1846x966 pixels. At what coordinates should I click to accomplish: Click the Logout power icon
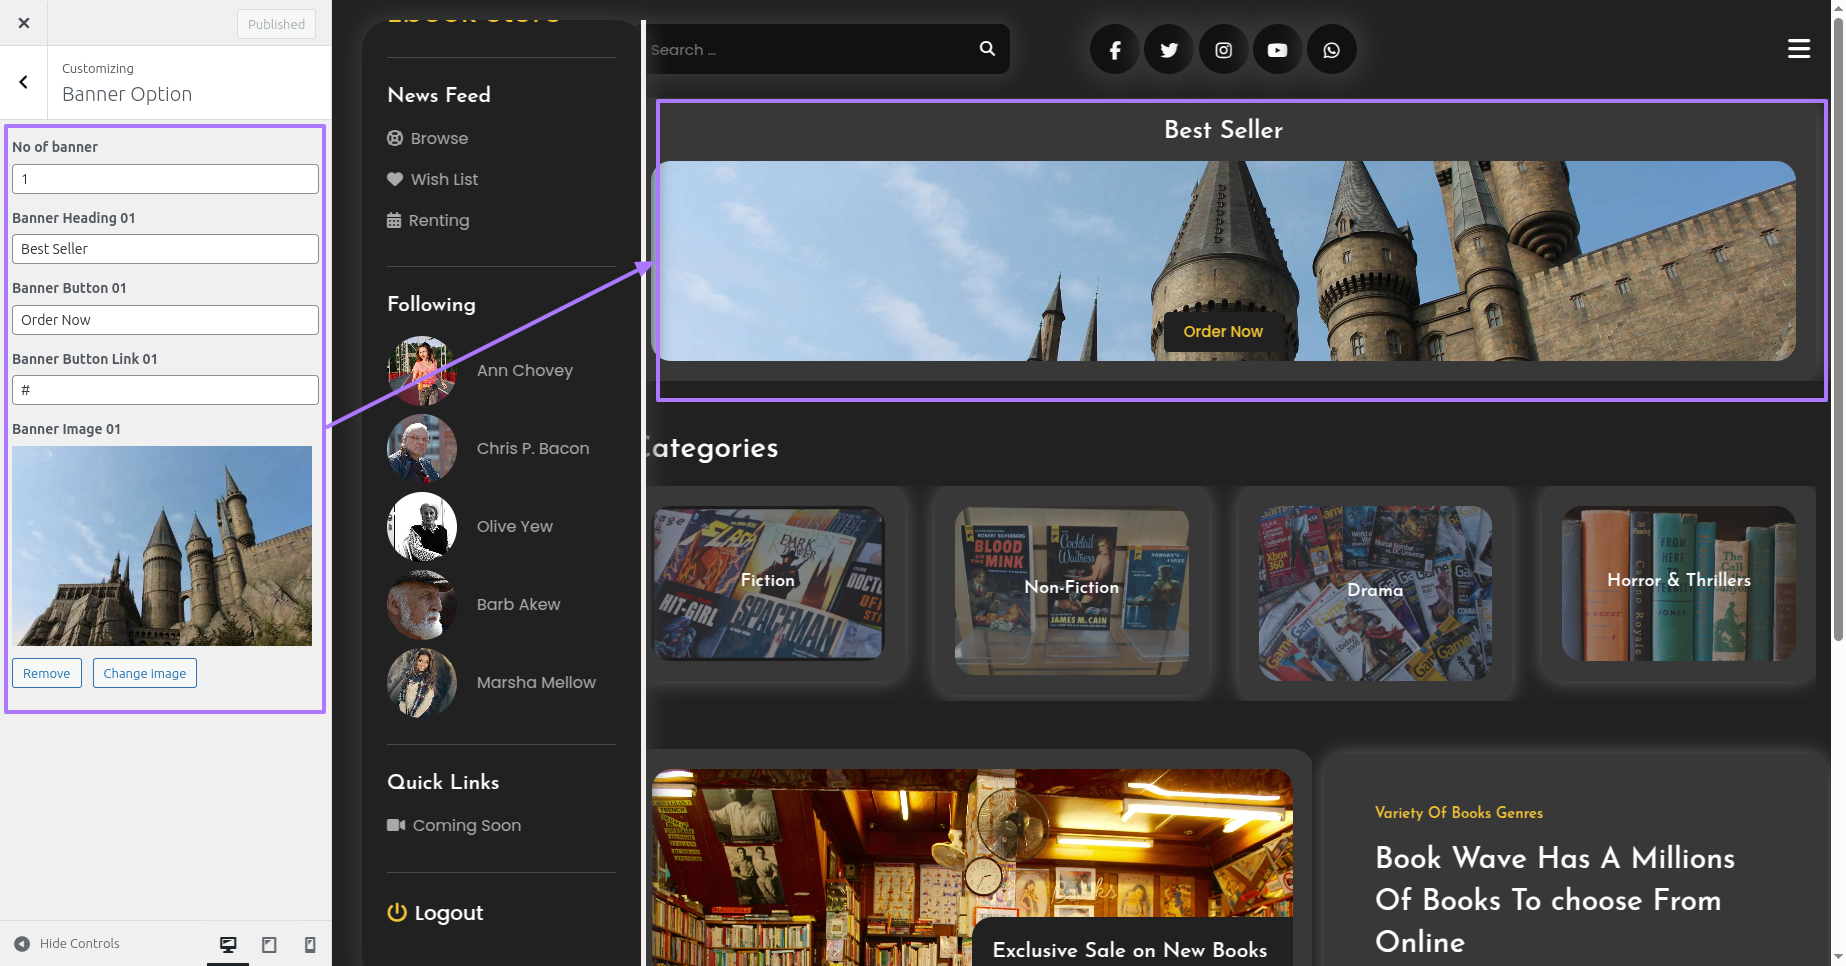pos(397,912)
